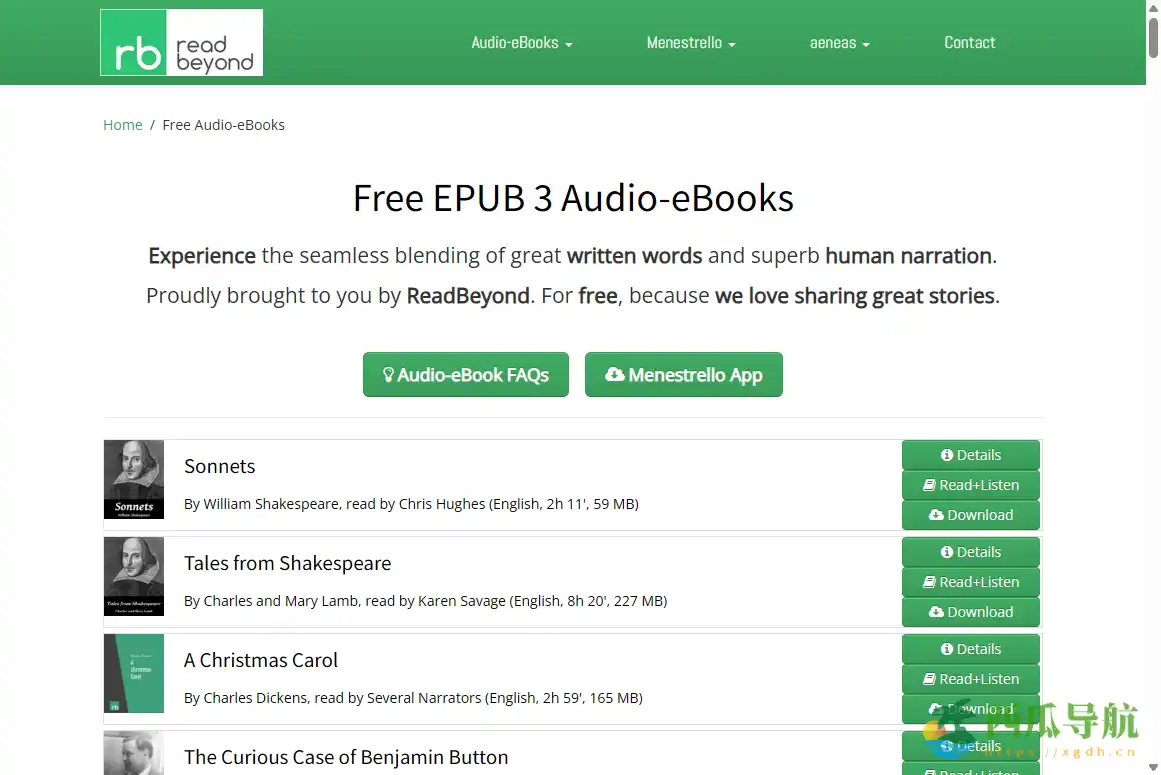View Details for A Christmas Carol
Image resolution: width=1161 pixels, height=775 pixels.
tap(970, 649)
